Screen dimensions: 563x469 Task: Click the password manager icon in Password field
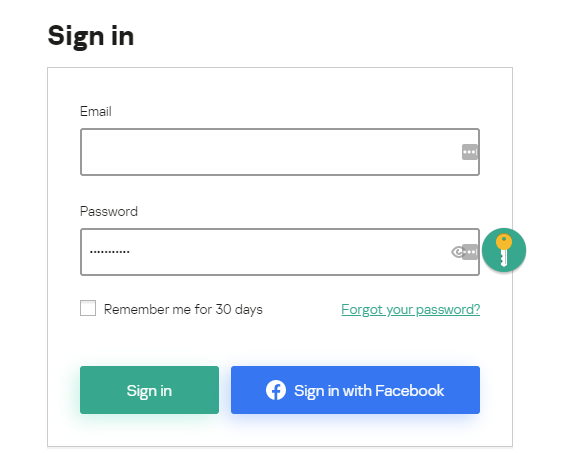(x=470, y=252)
